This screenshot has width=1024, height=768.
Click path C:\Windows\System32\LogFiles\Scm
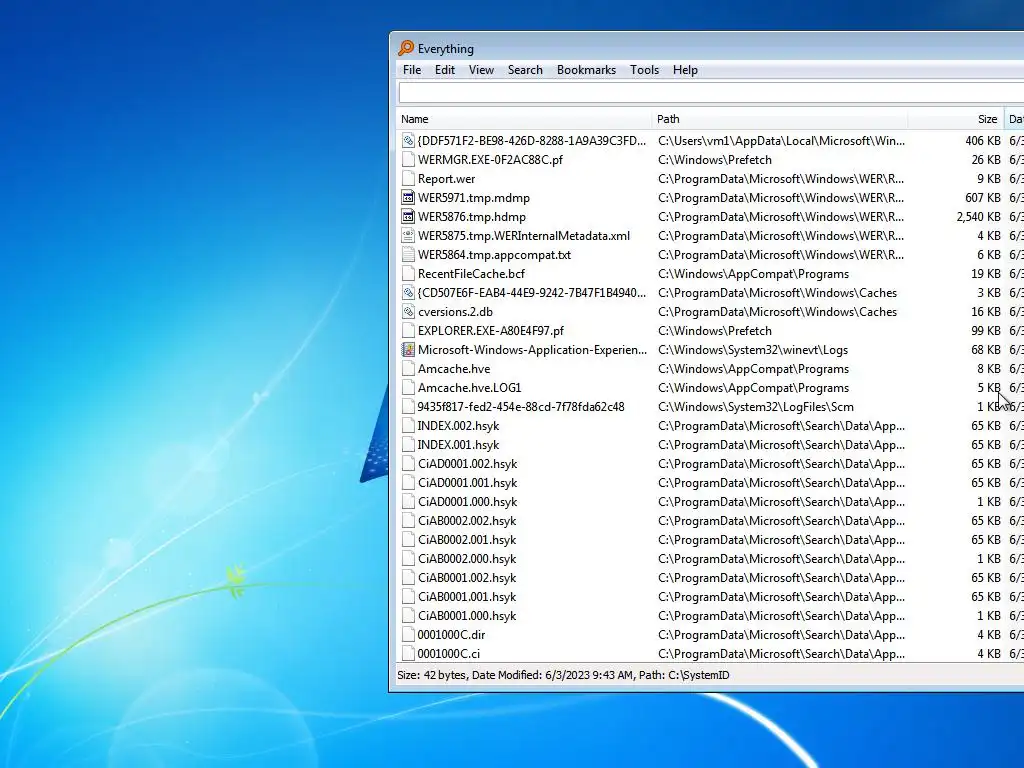click(756, 406)
